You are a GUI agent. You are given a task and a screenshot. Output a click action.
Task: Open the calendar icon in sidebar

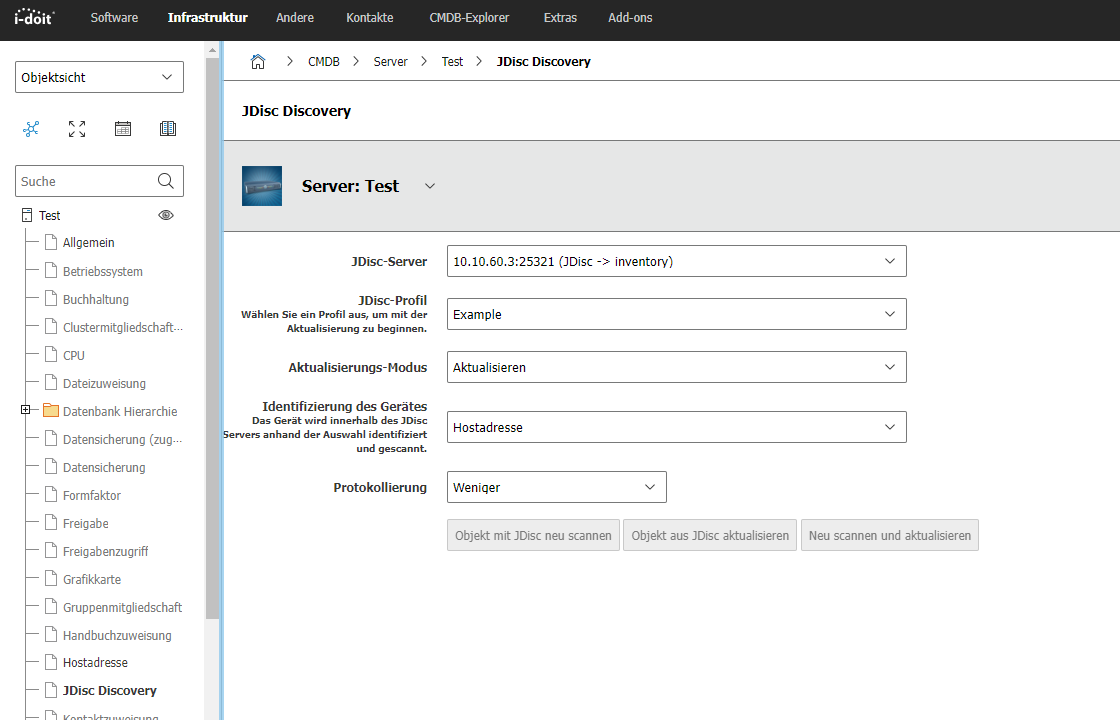pyautogui.click(x=123, y=129)
